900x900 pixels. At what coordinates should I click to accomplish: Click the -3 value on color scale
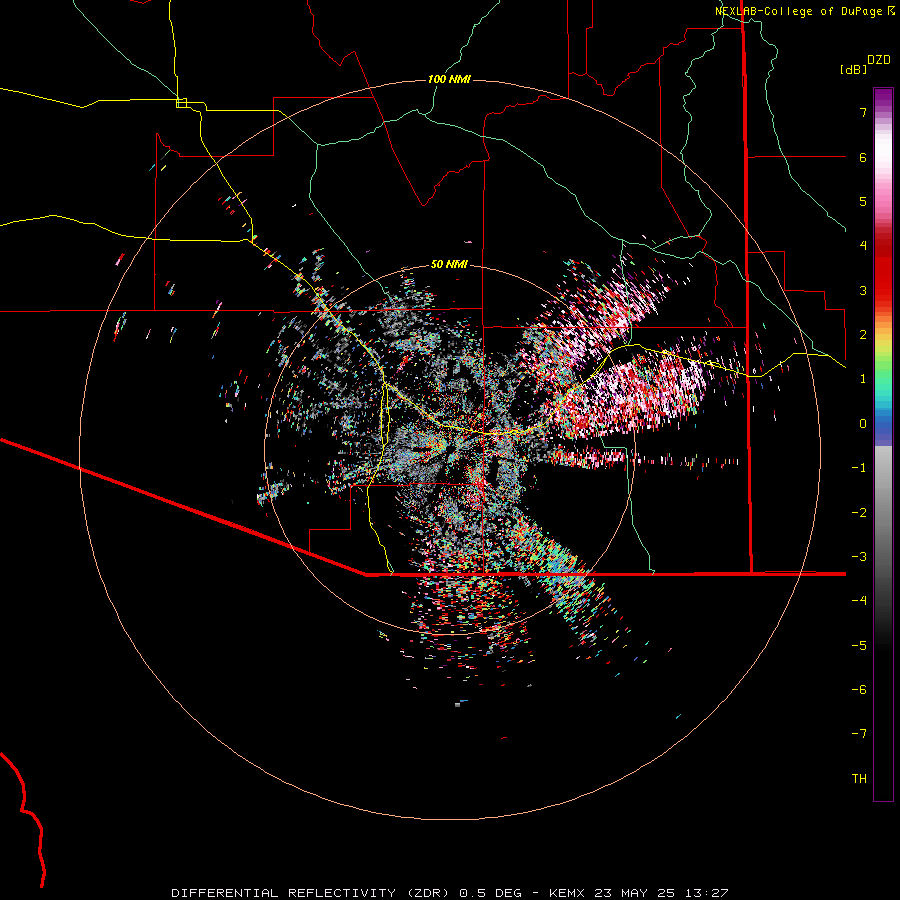pyautogui.click(x=859, y=557)
